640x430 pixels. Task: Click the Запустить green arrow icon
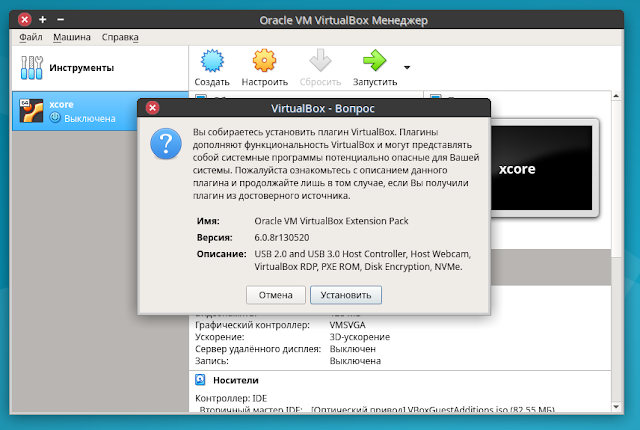374,61
